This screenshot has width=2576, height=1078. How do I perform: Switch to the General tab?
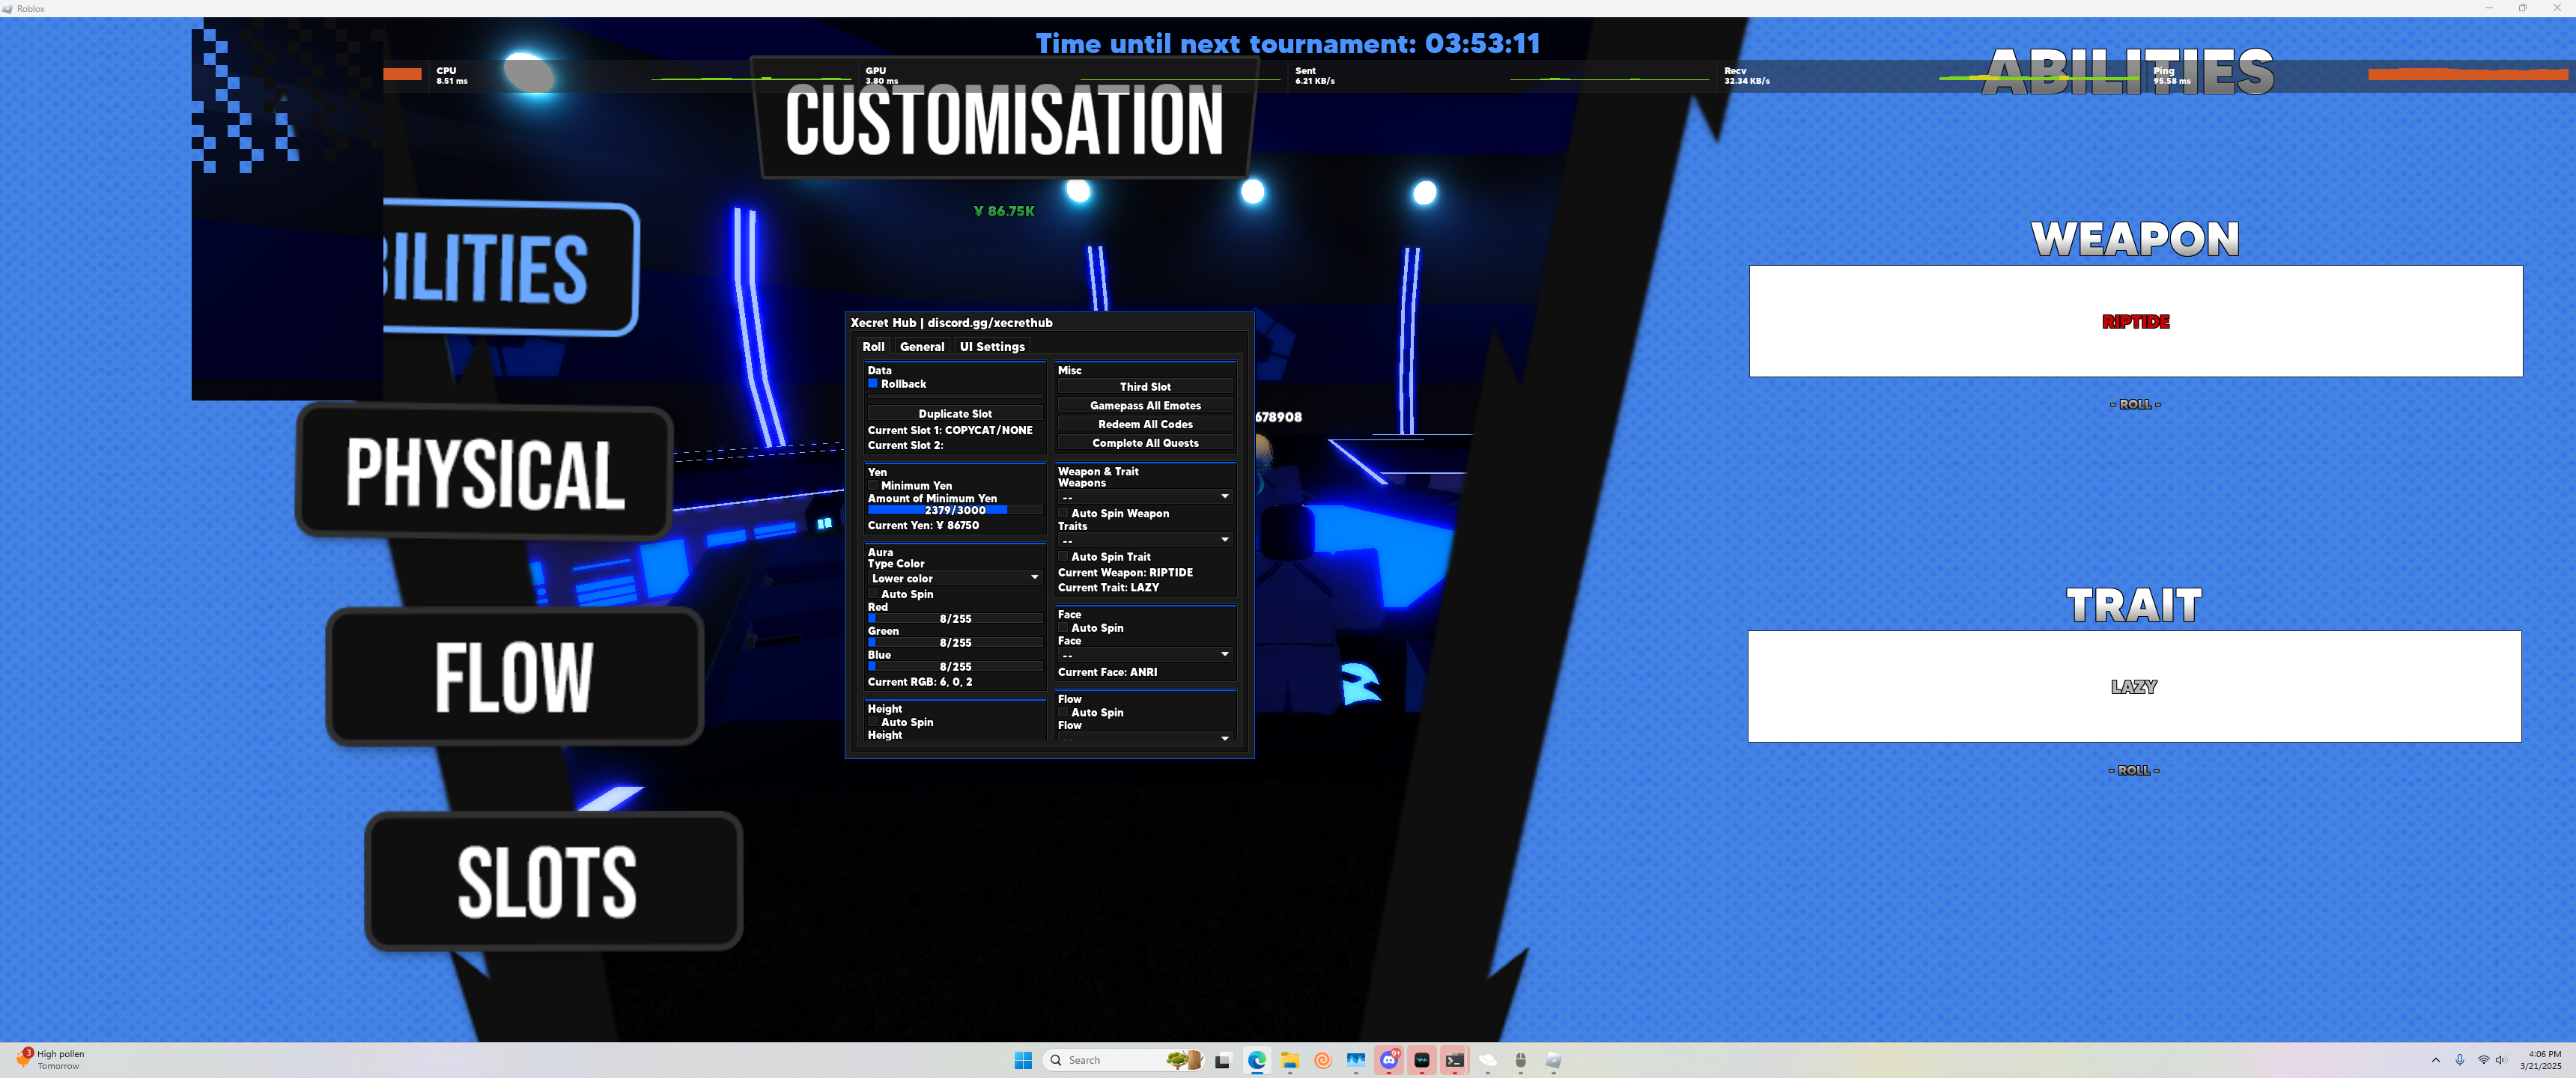pos(921,347)
